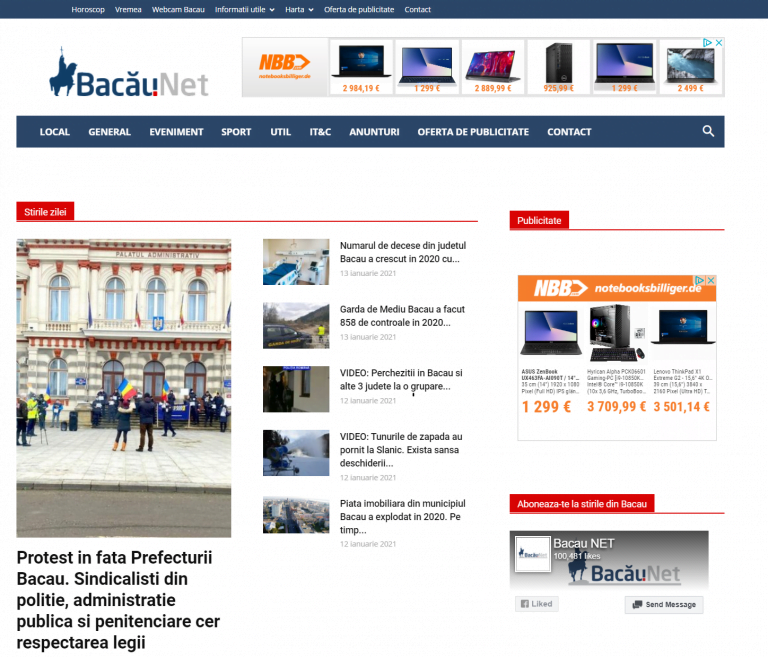768x657 pixels.
Task: Click the 2 984,19 € laptop in top banner
Action: 361,68
